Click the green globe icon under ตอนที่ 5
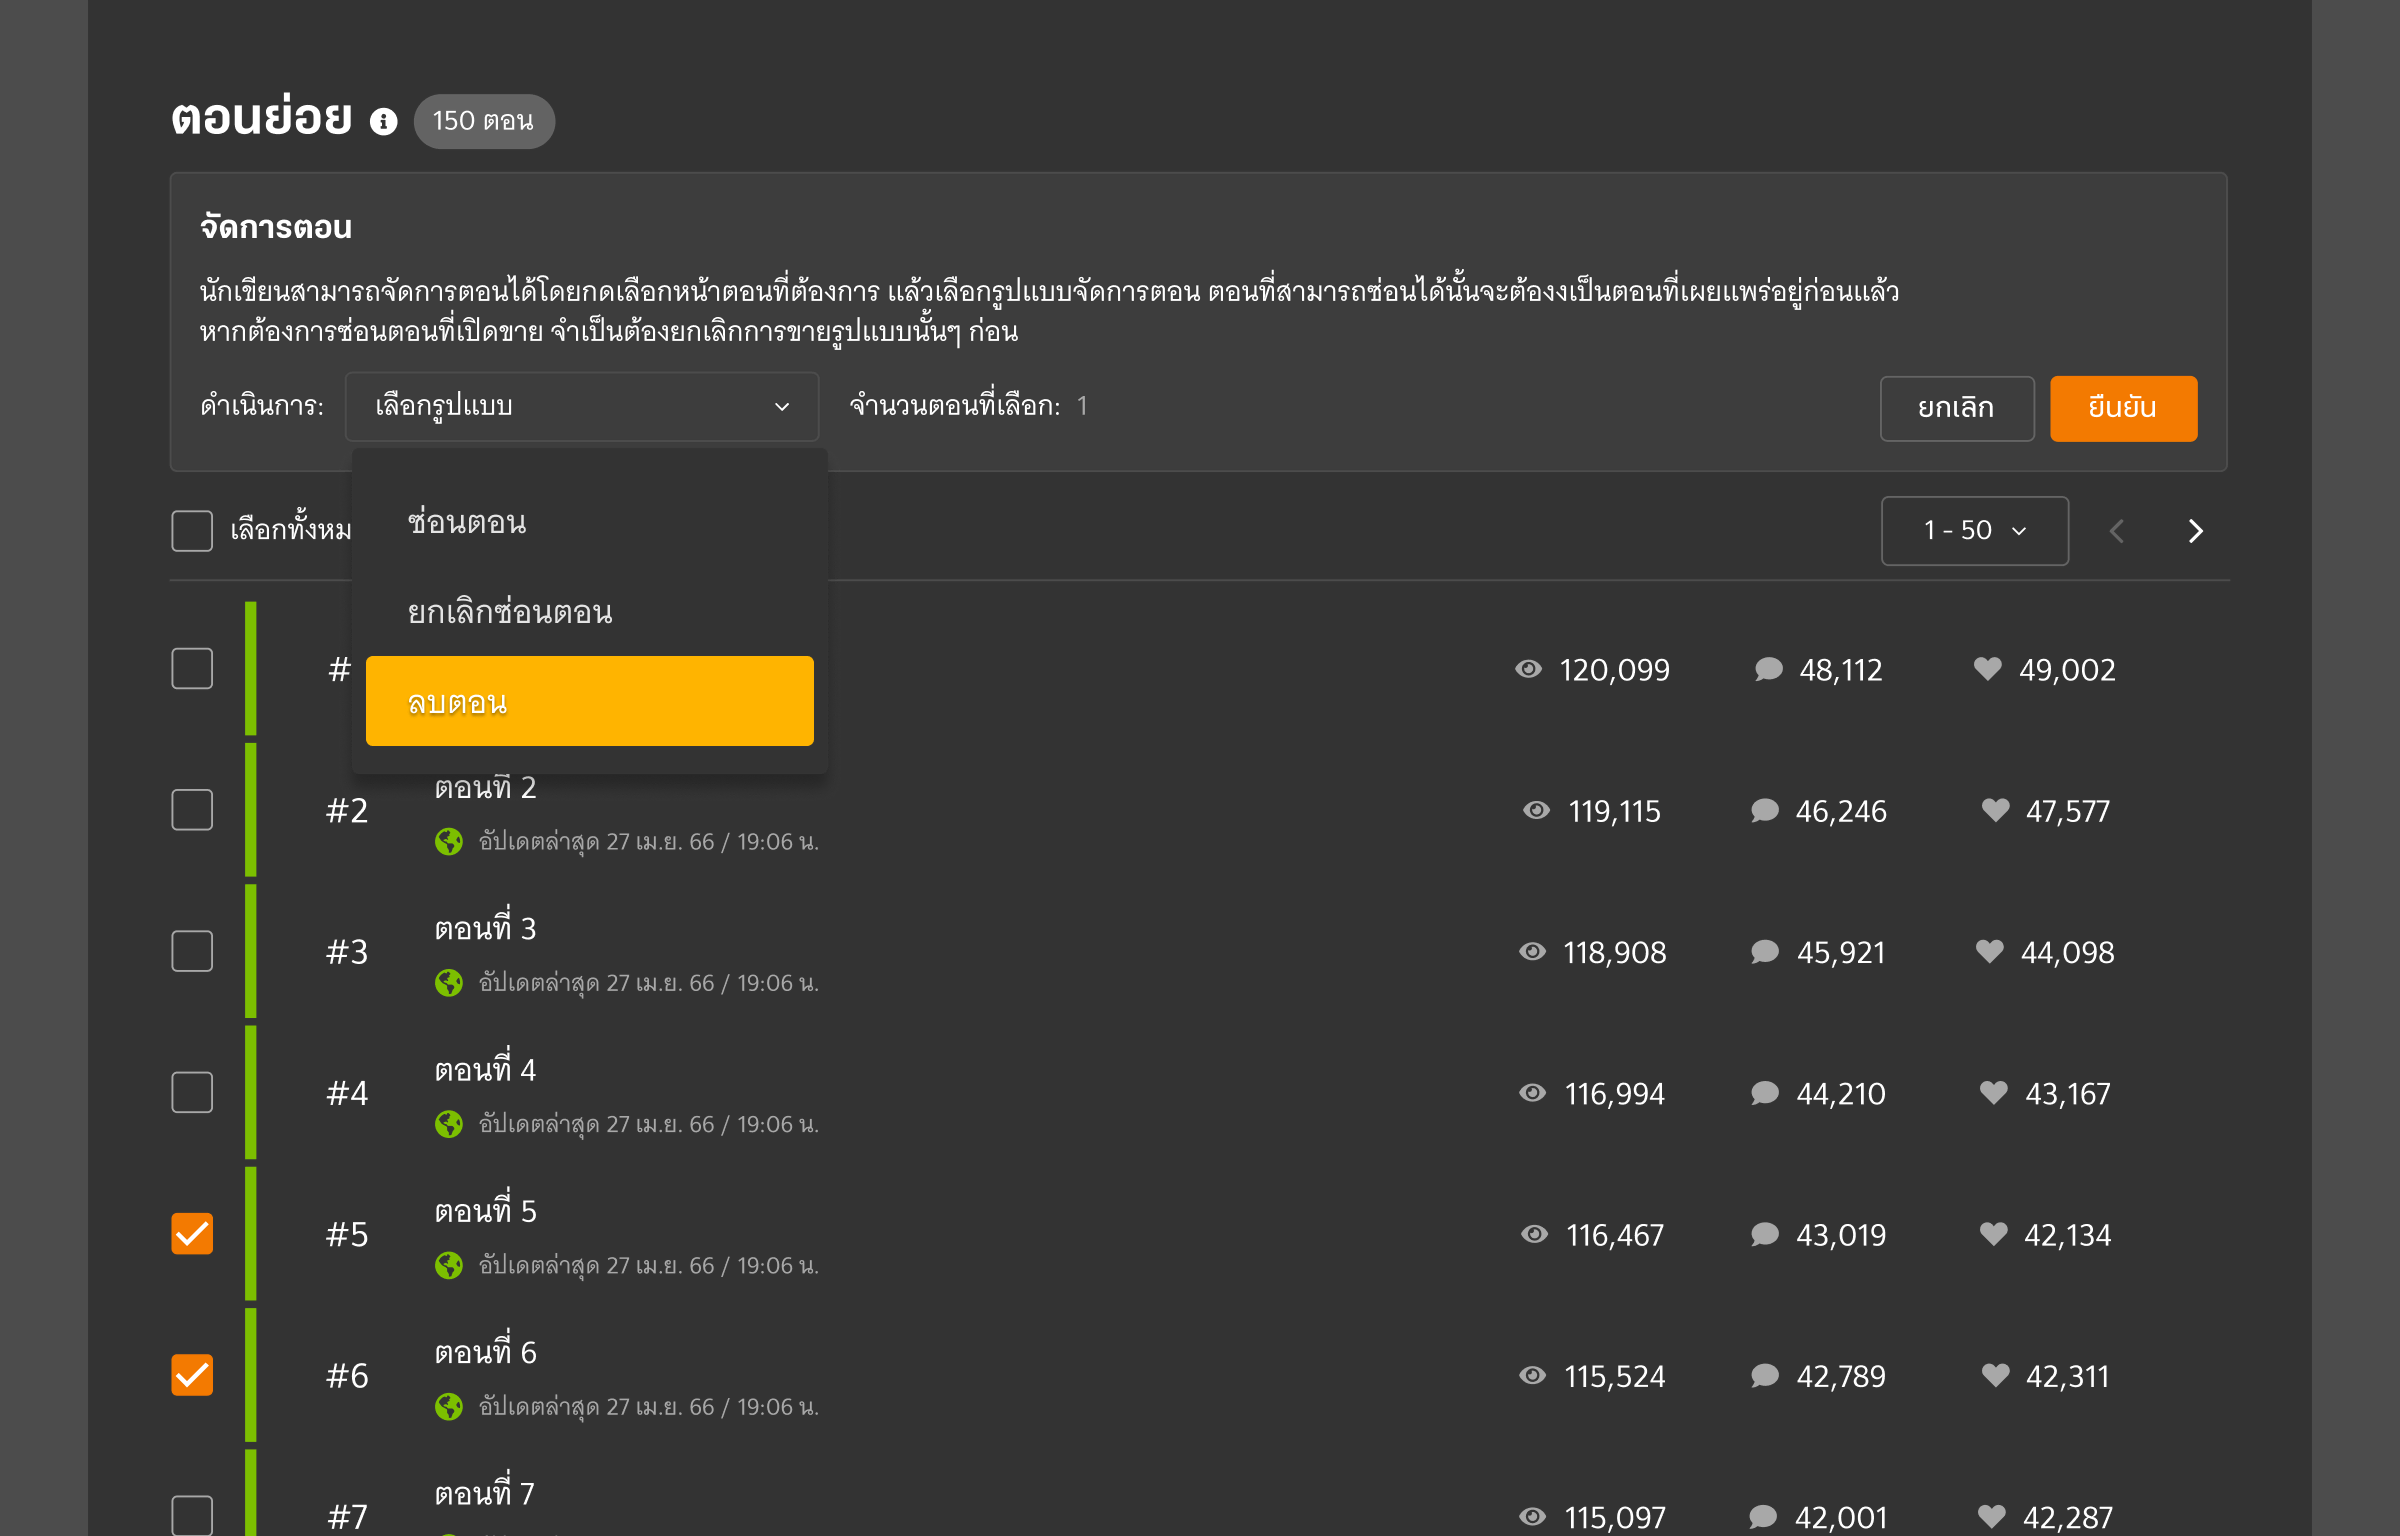The height and width of the screenshot is (1536, 2400). tap(449, 1265)
